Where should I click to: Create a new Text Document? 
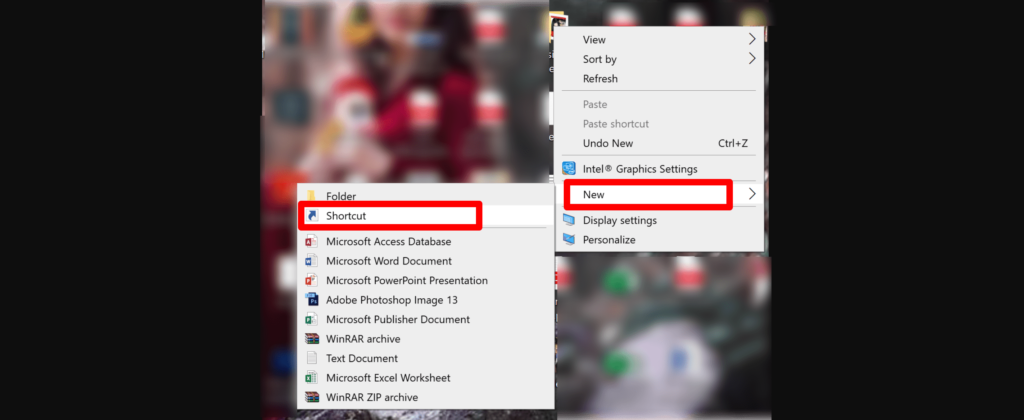425,359
